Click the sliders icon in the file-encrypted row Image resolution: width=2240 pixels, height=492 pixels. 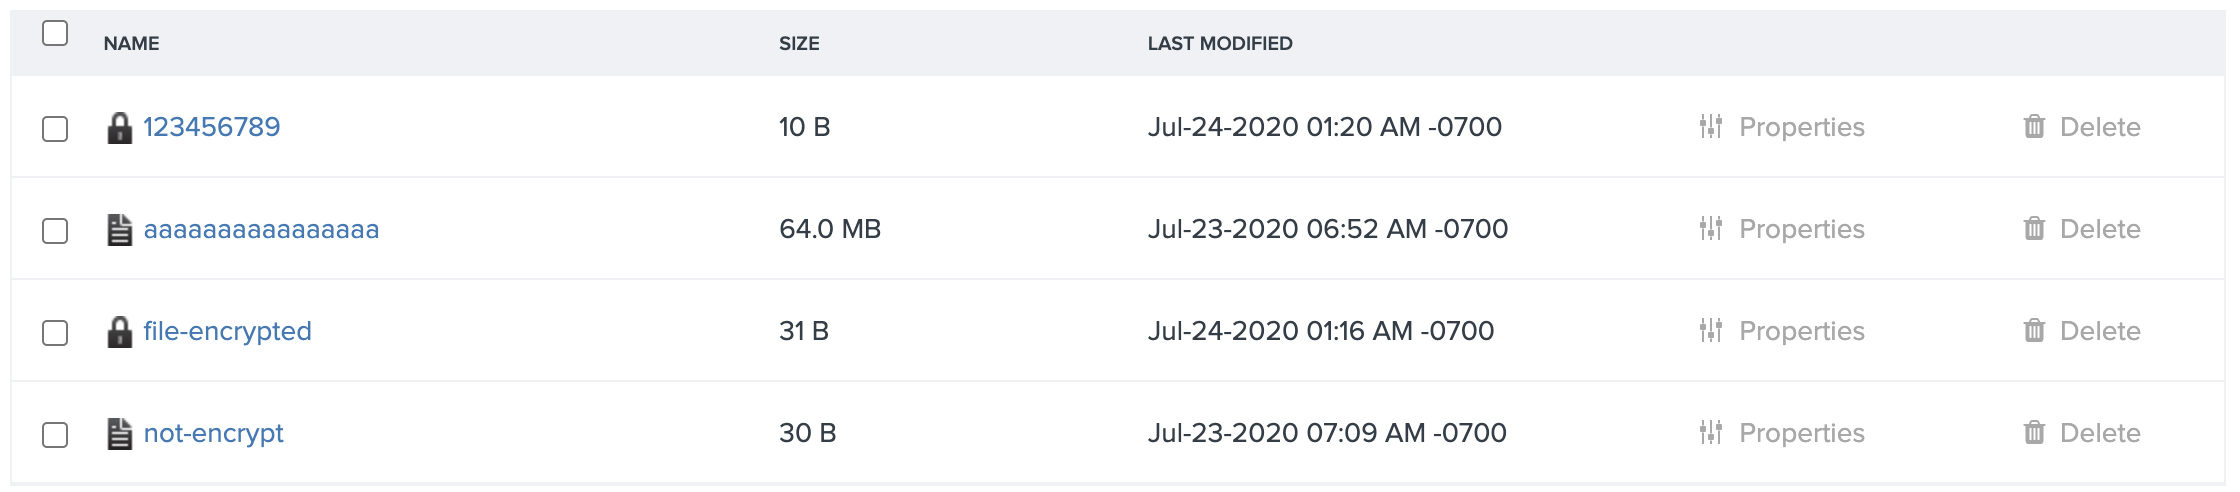pos(1710,331)
